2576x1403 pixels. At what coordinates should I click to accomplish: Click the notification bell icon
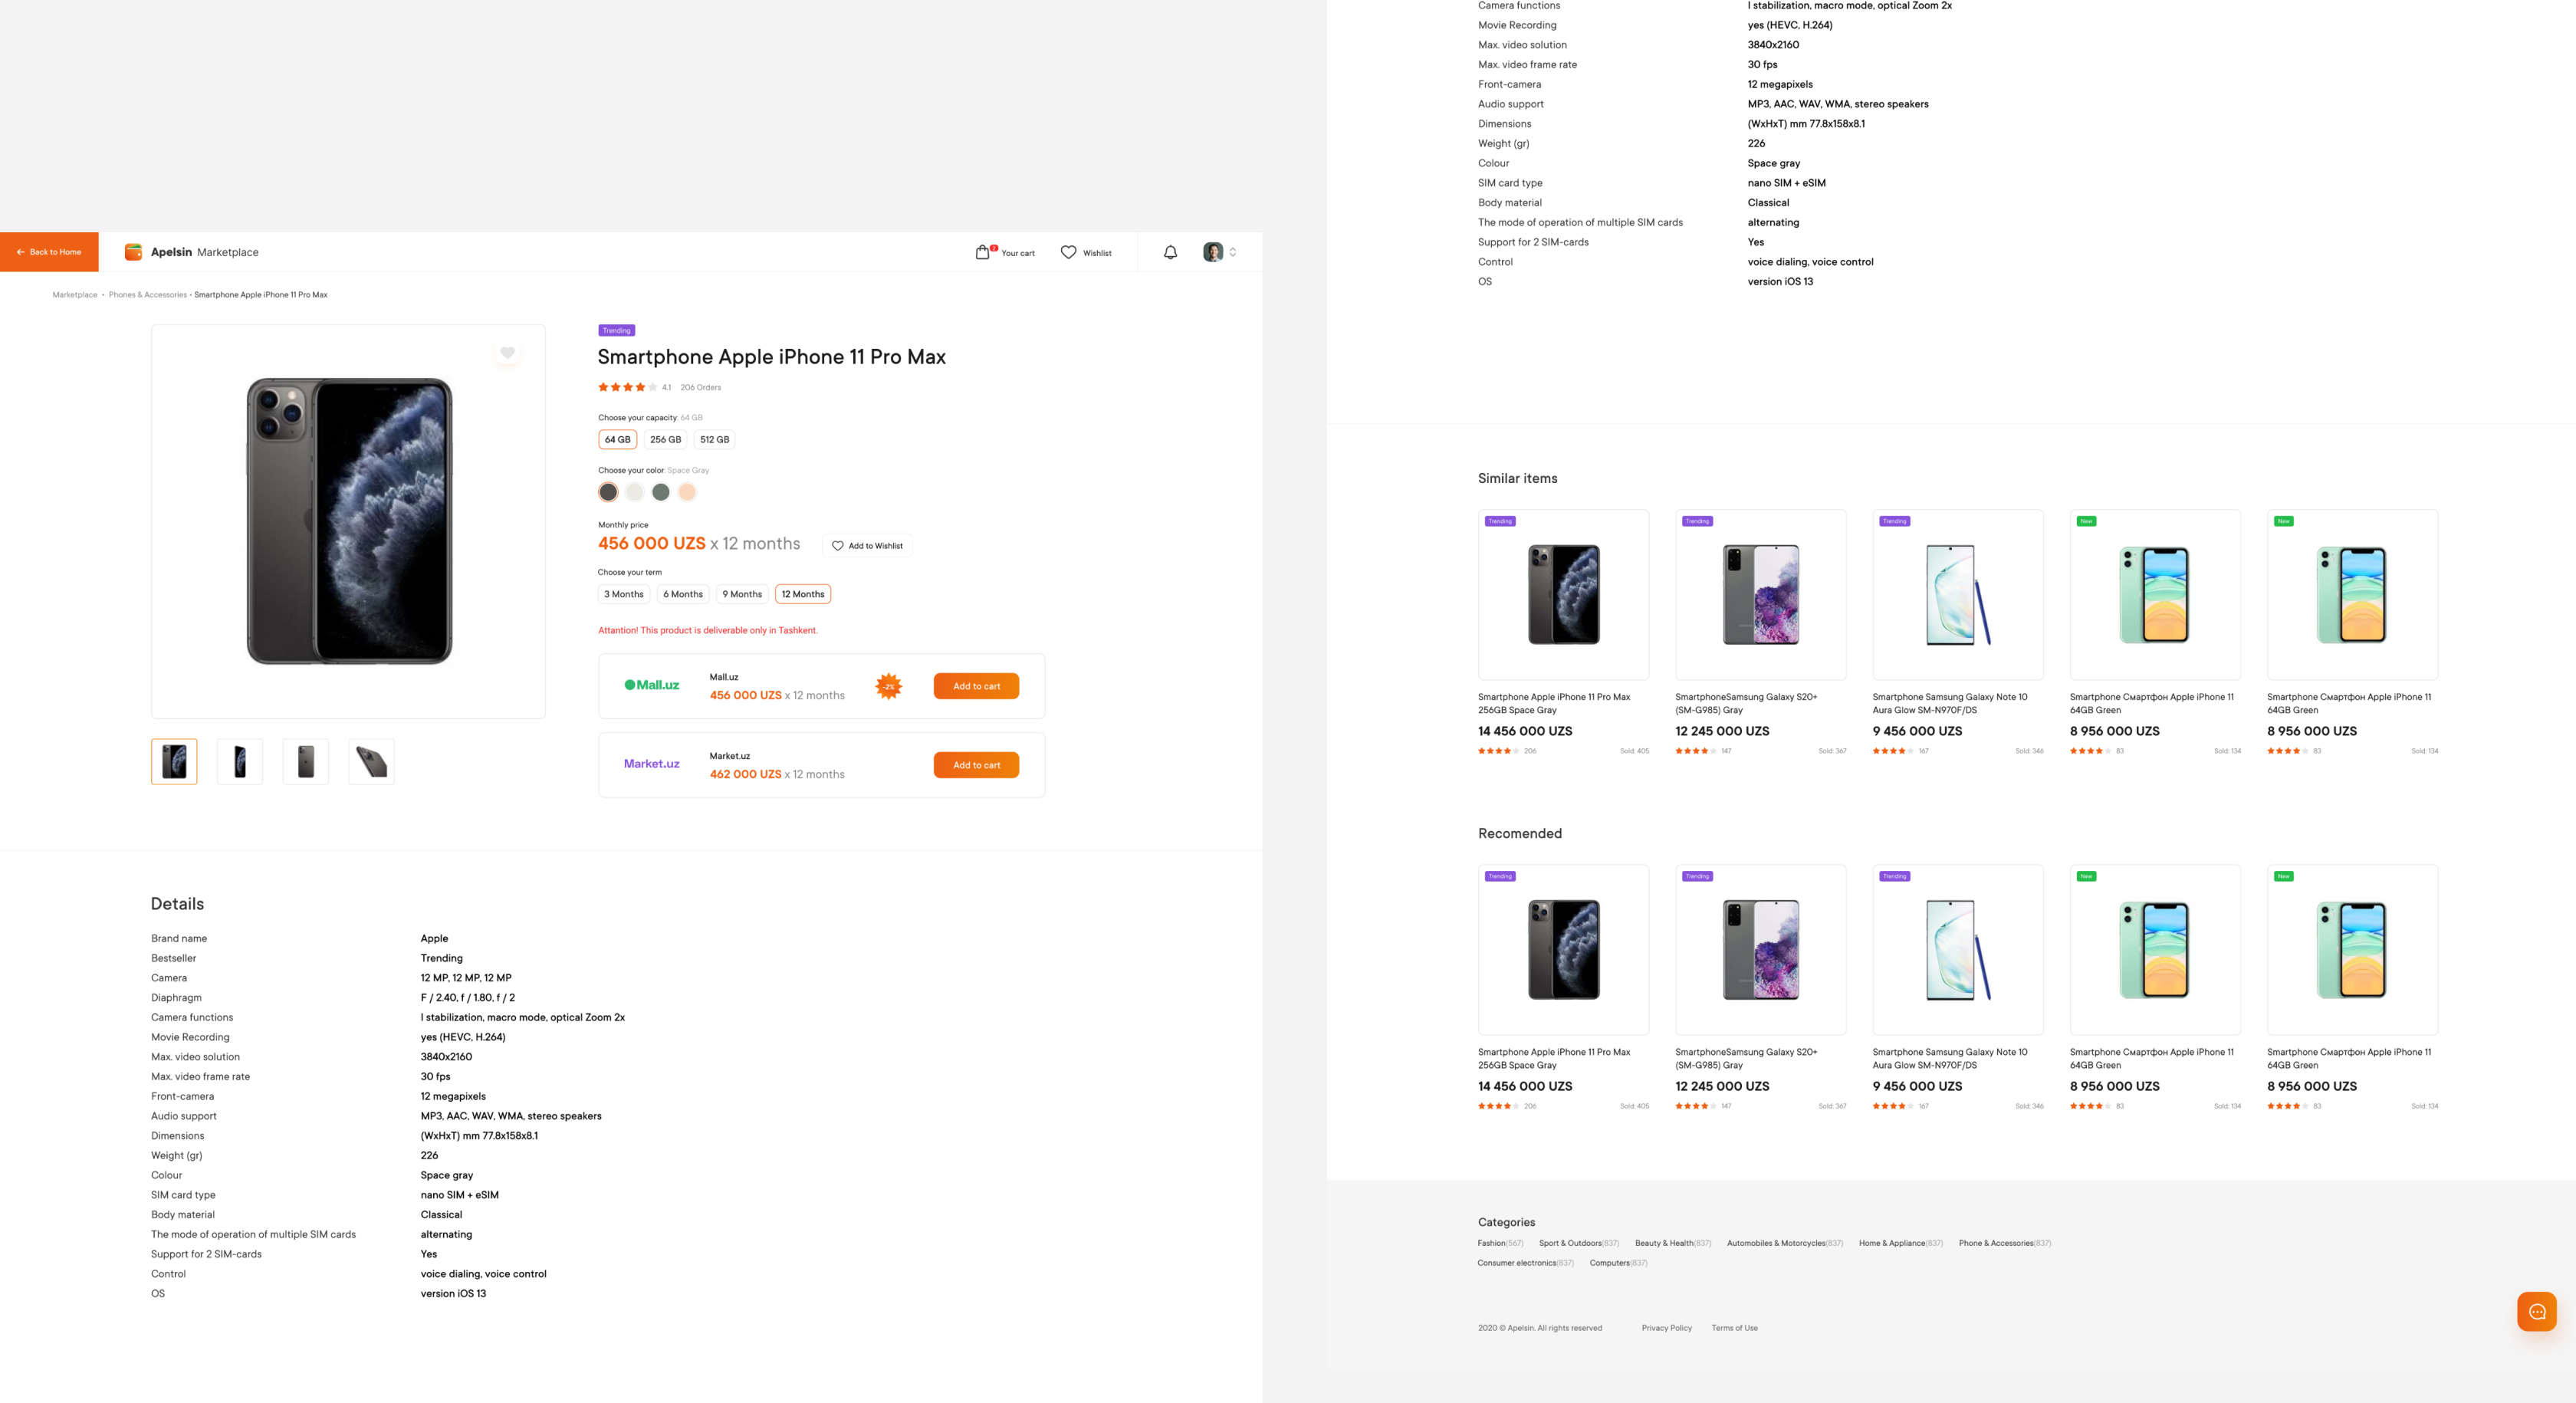tap(1170, 251)
